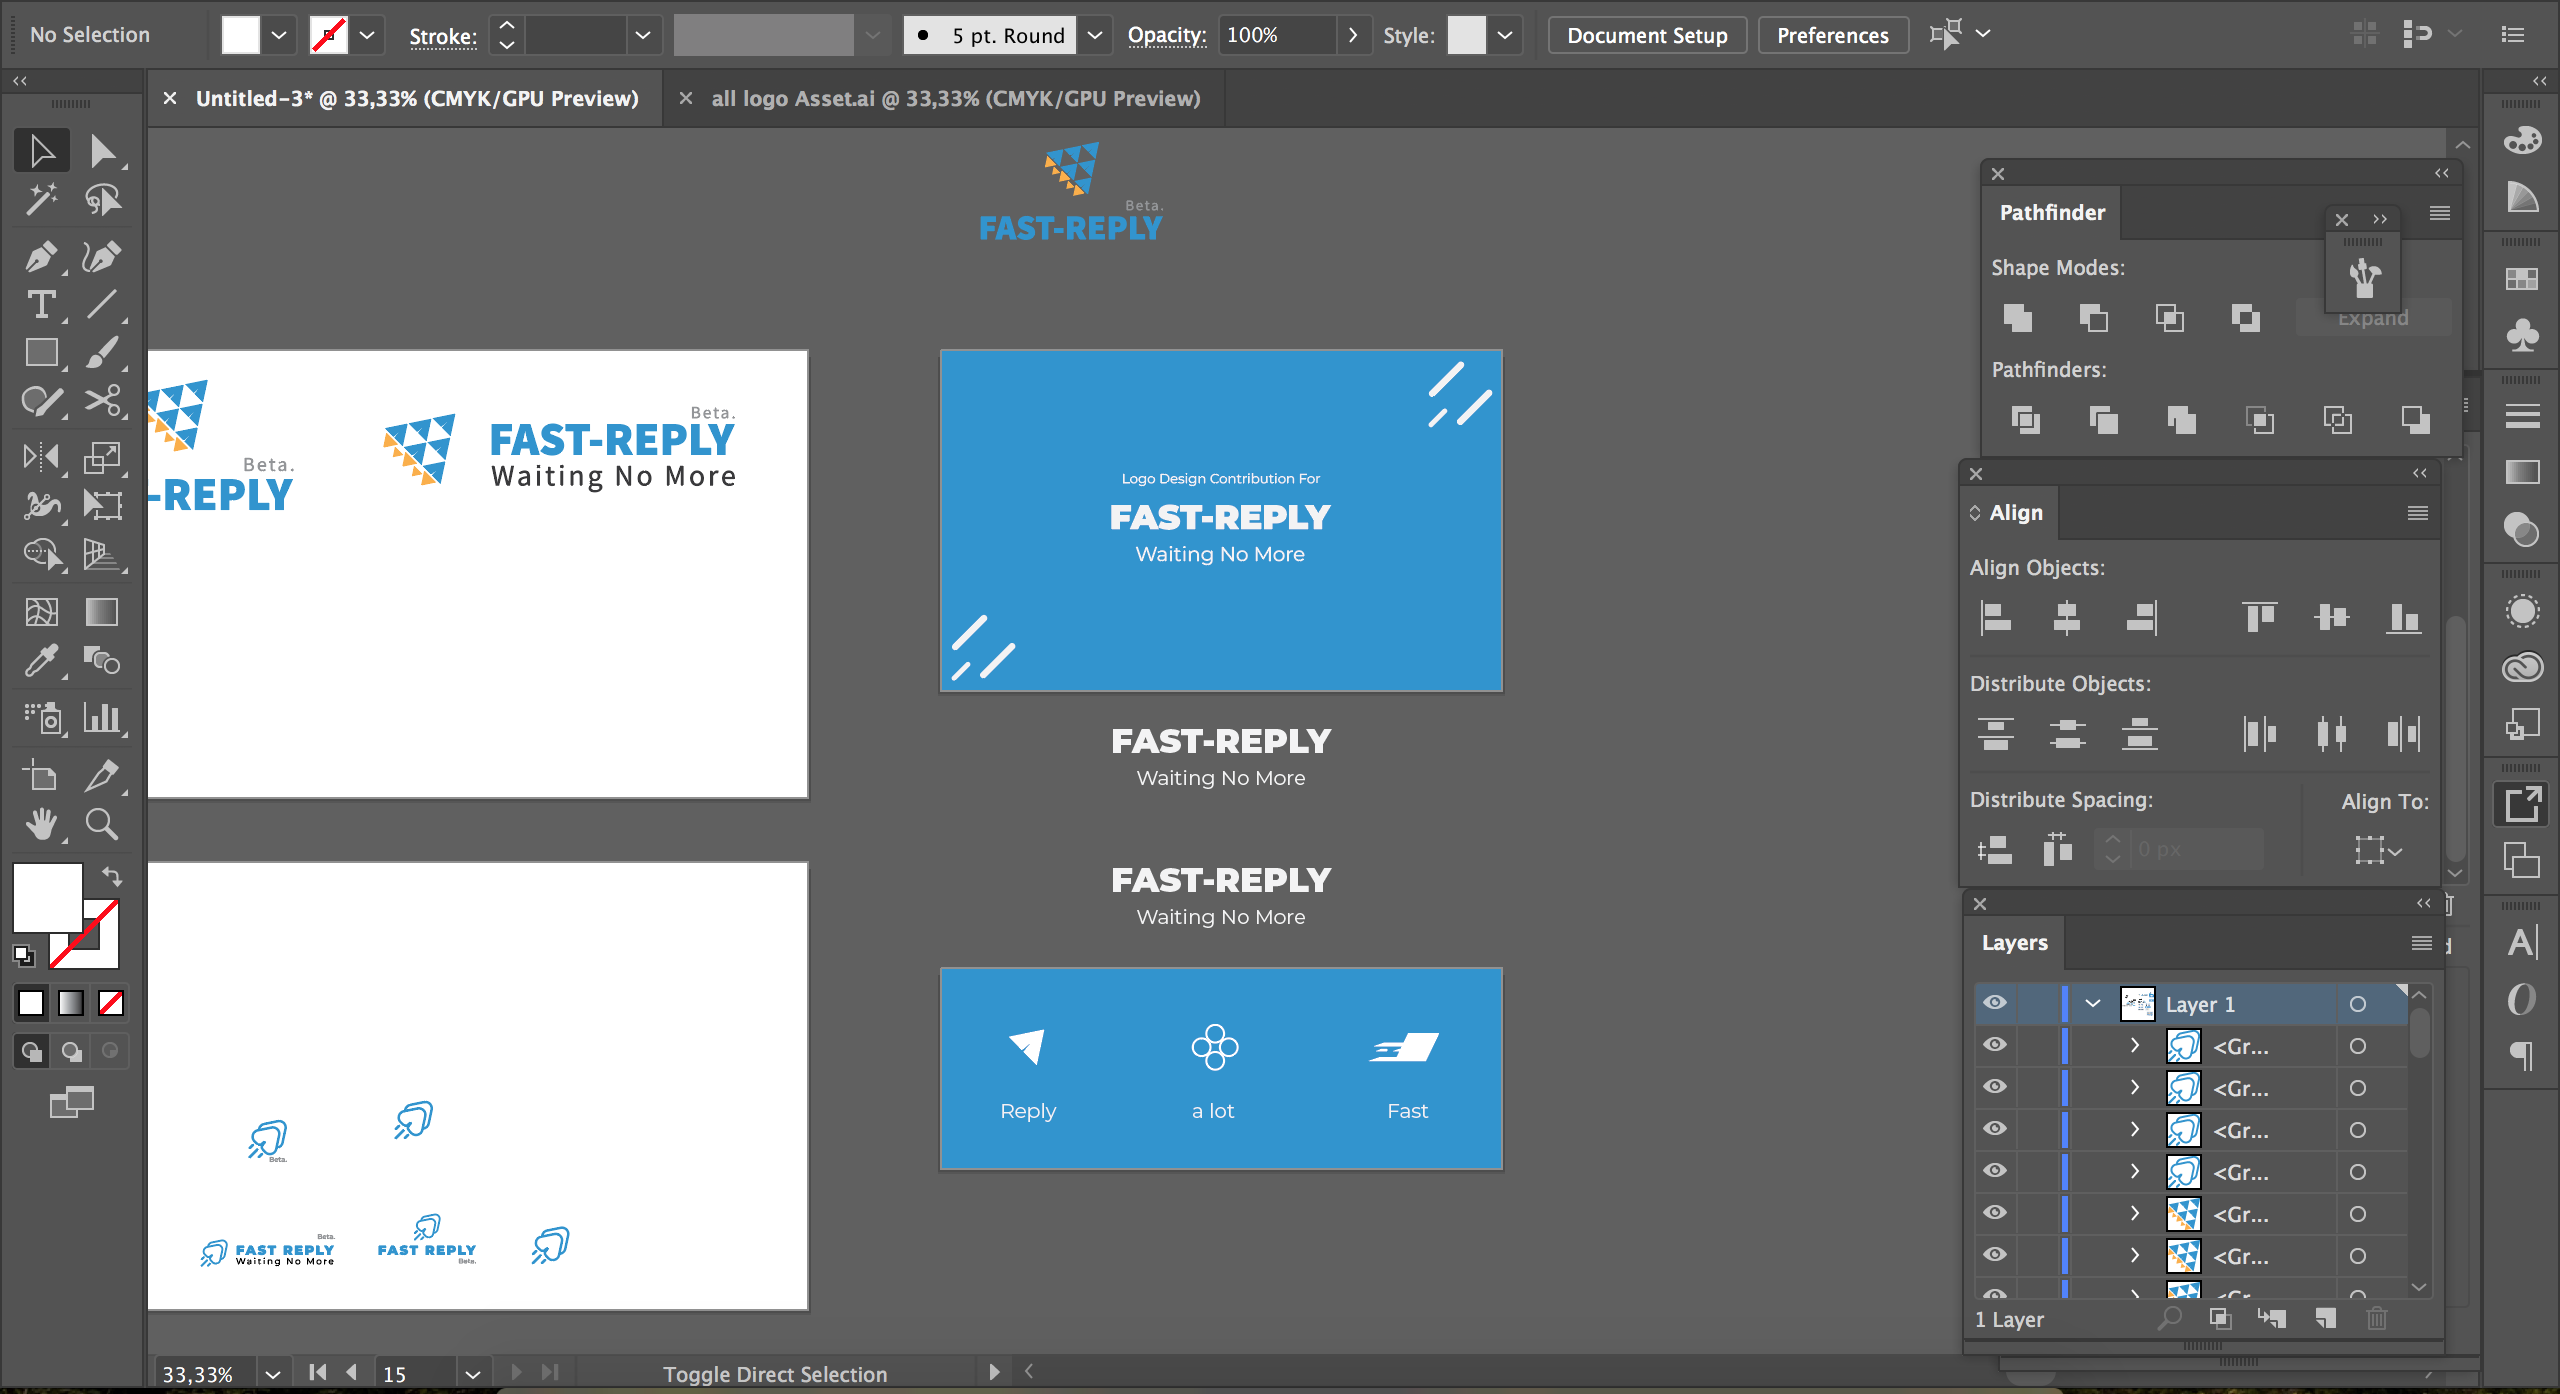Click Horizontal Align Center in Align panel
2560x1394 pixels.
pos(2066,618)
